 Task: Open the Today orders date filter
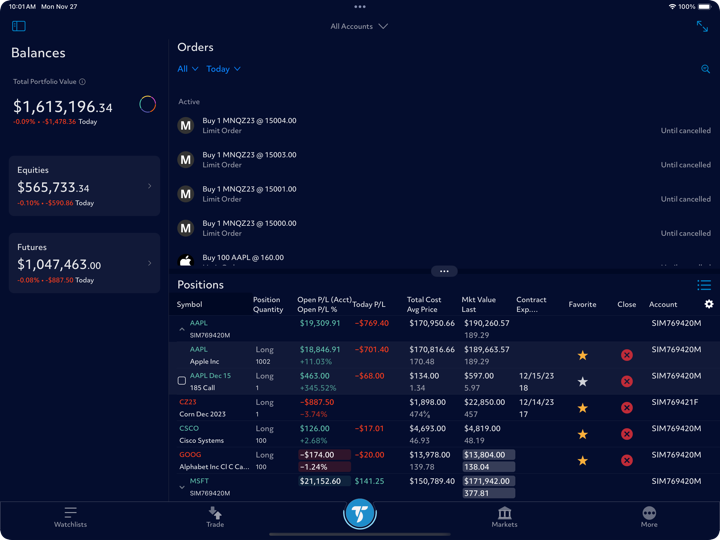coord(223,69)
